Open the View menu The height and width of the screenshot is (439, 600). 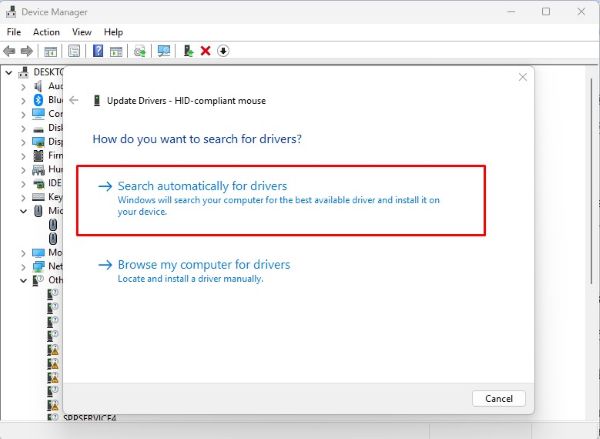(x=82, y=32)
